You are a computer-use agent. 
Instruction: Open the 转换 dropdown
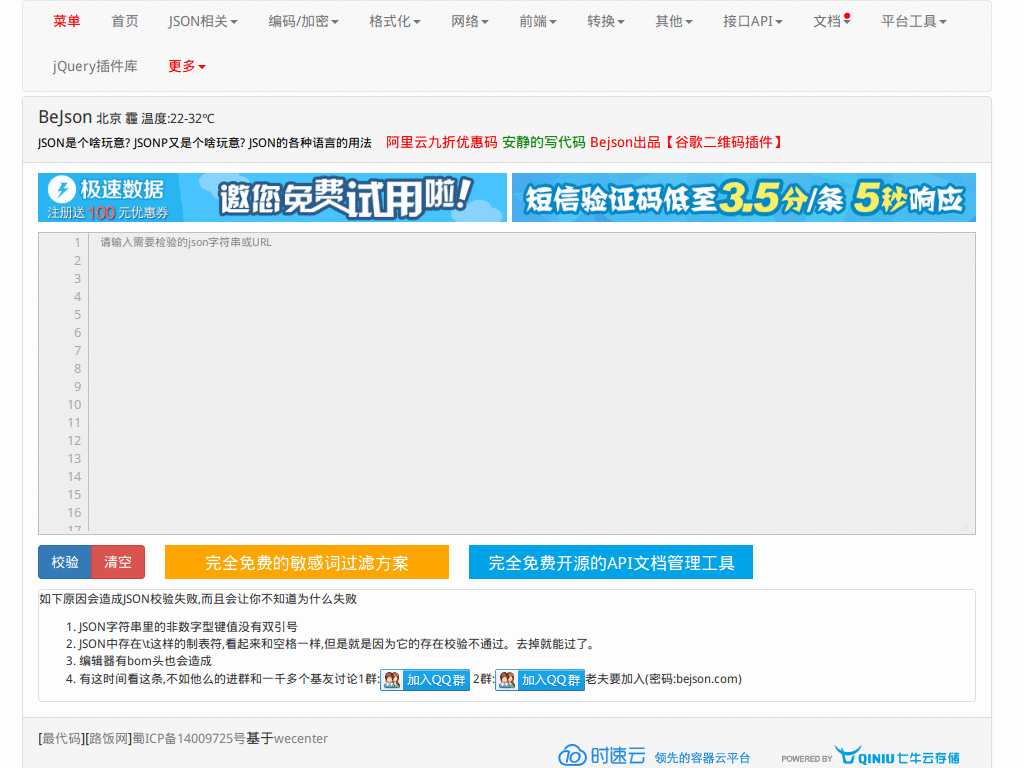tap(605, 22)
